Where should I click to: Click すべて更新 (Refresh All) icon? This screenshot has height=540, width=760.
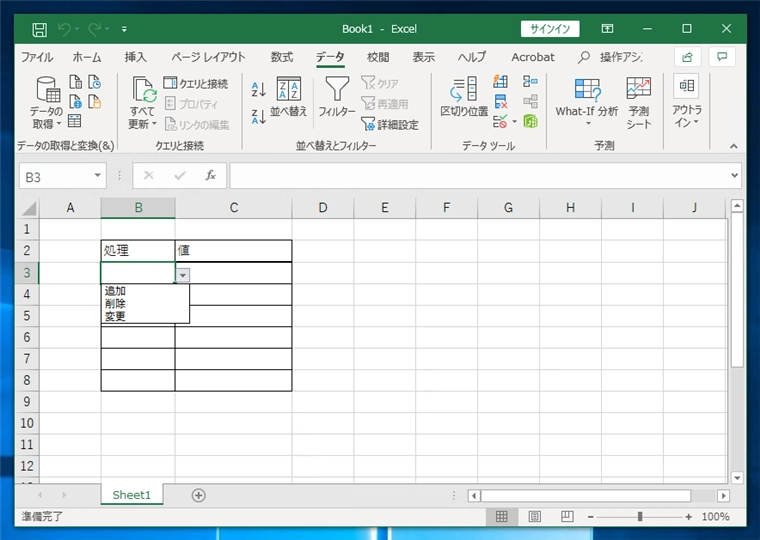[142, 103]
